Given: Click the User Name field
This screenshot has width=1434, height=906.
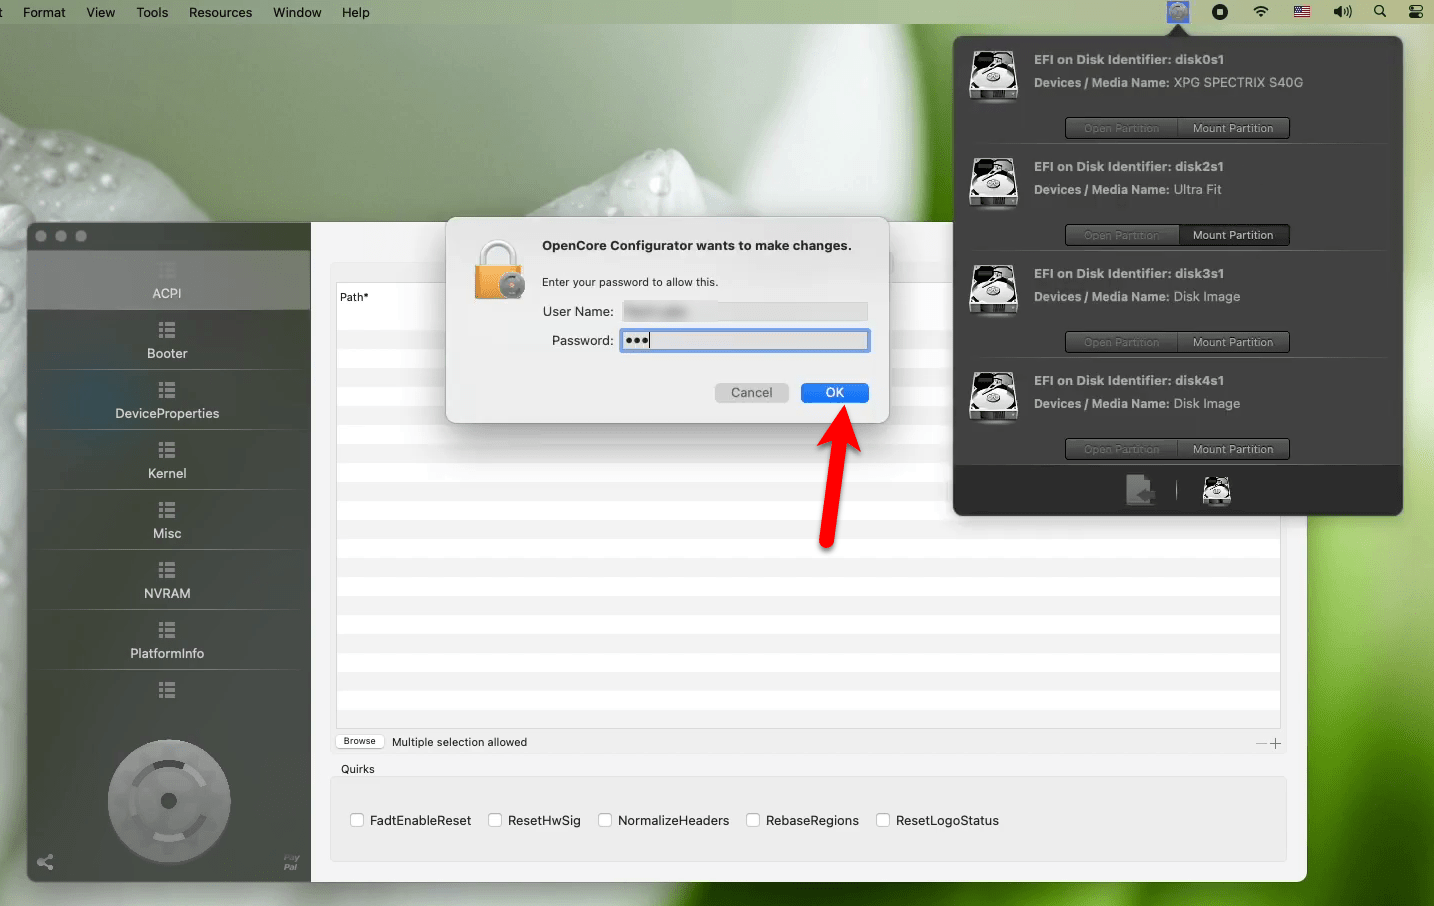Looking at the screenshot, I should (x=745, y=312).
